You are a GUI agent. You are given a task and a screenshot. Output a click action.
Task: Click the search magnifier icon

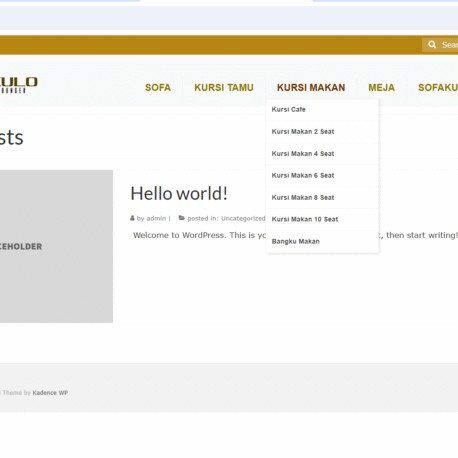(x=432, y=45)
